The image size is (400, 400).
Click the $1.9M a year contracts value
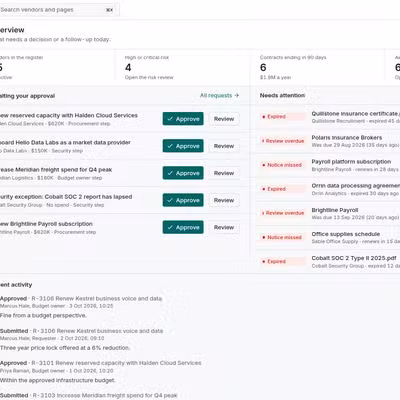tap(275, 77)
